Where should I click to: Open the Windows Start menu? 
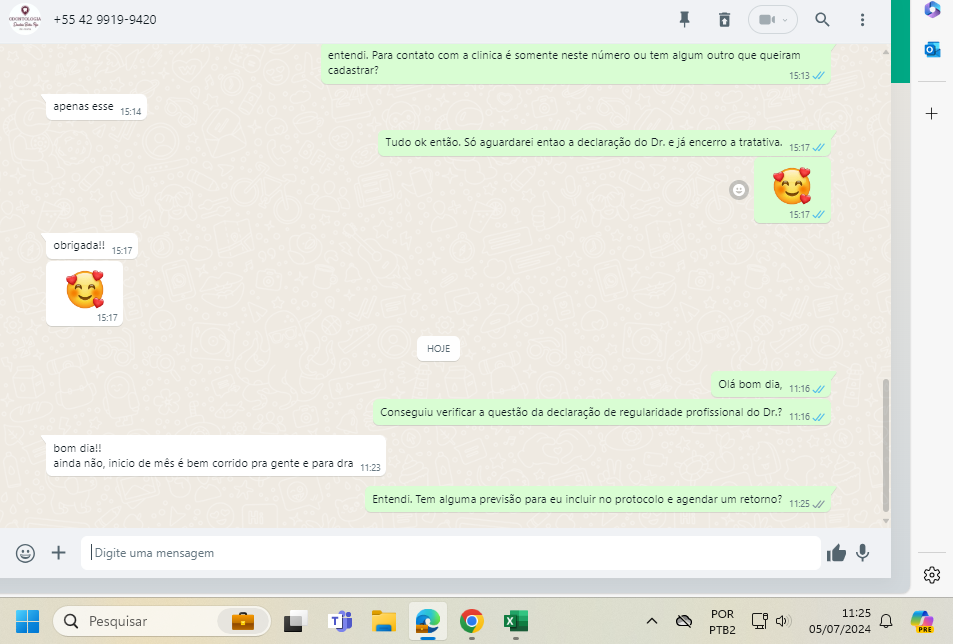(x=27, y=621)
